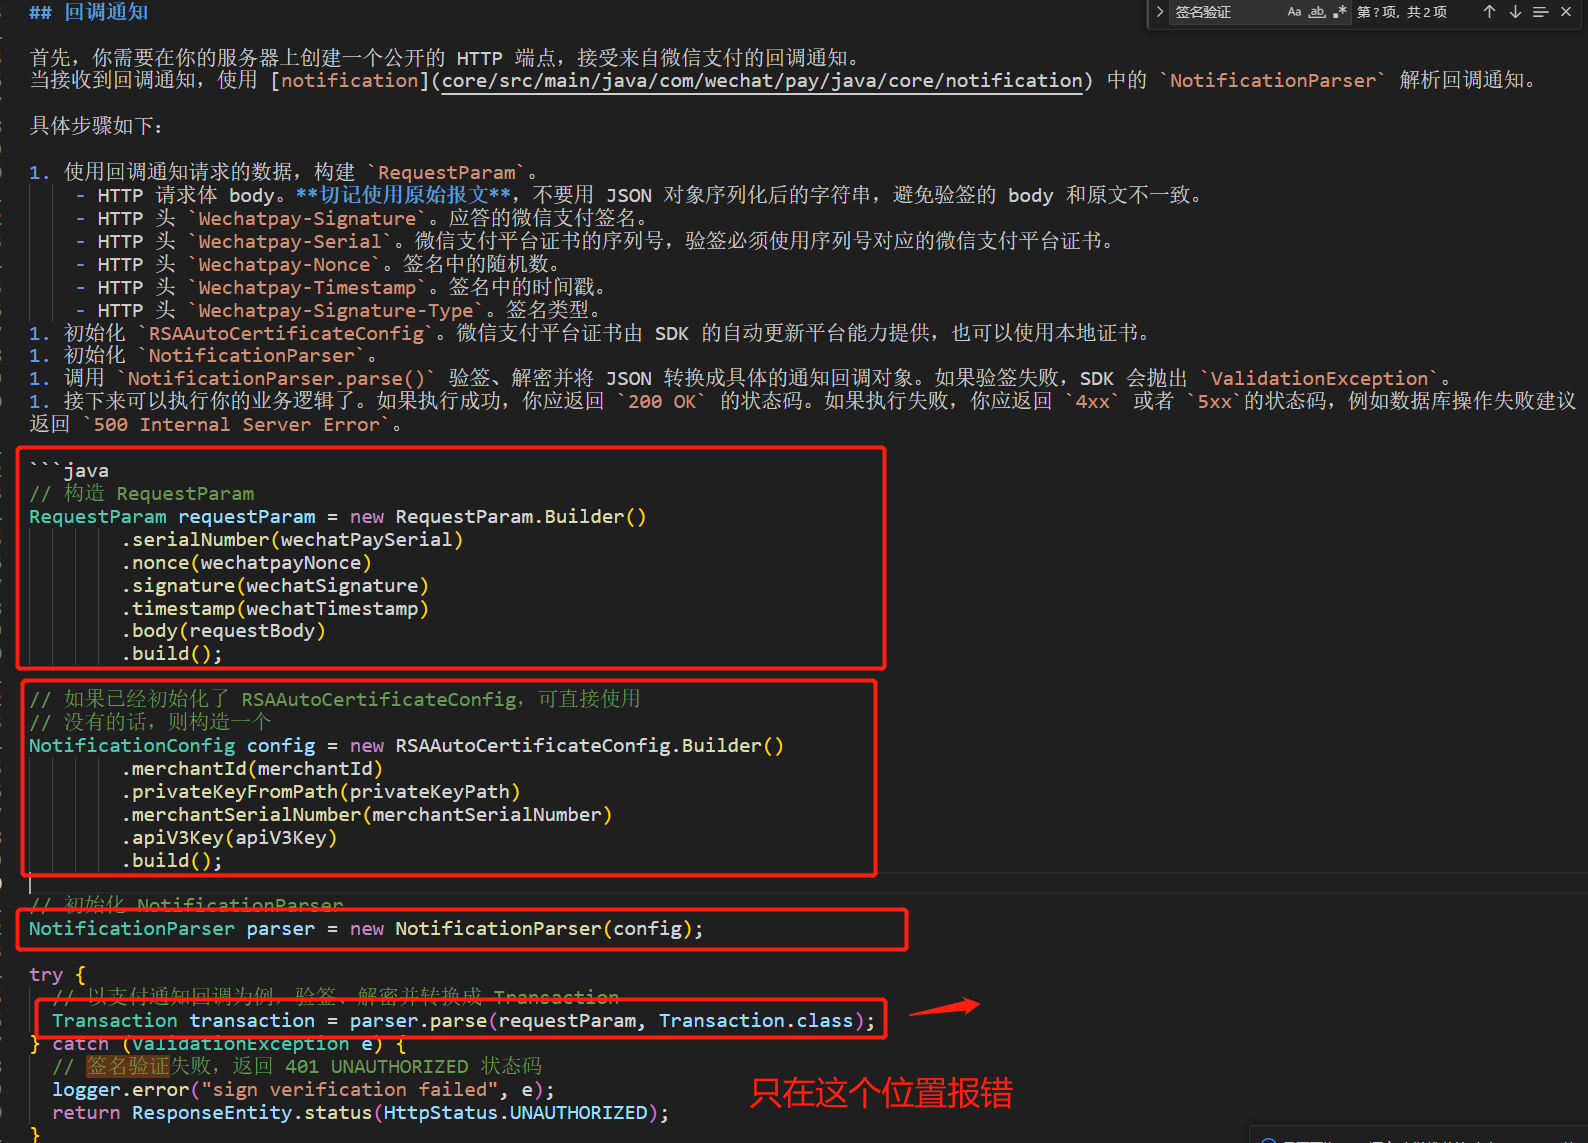Click 'logger.error("sign verification failed", e);'
Viewport: 1588px width, 1143px height.
pyautogui.click(x=303, y=1090)
